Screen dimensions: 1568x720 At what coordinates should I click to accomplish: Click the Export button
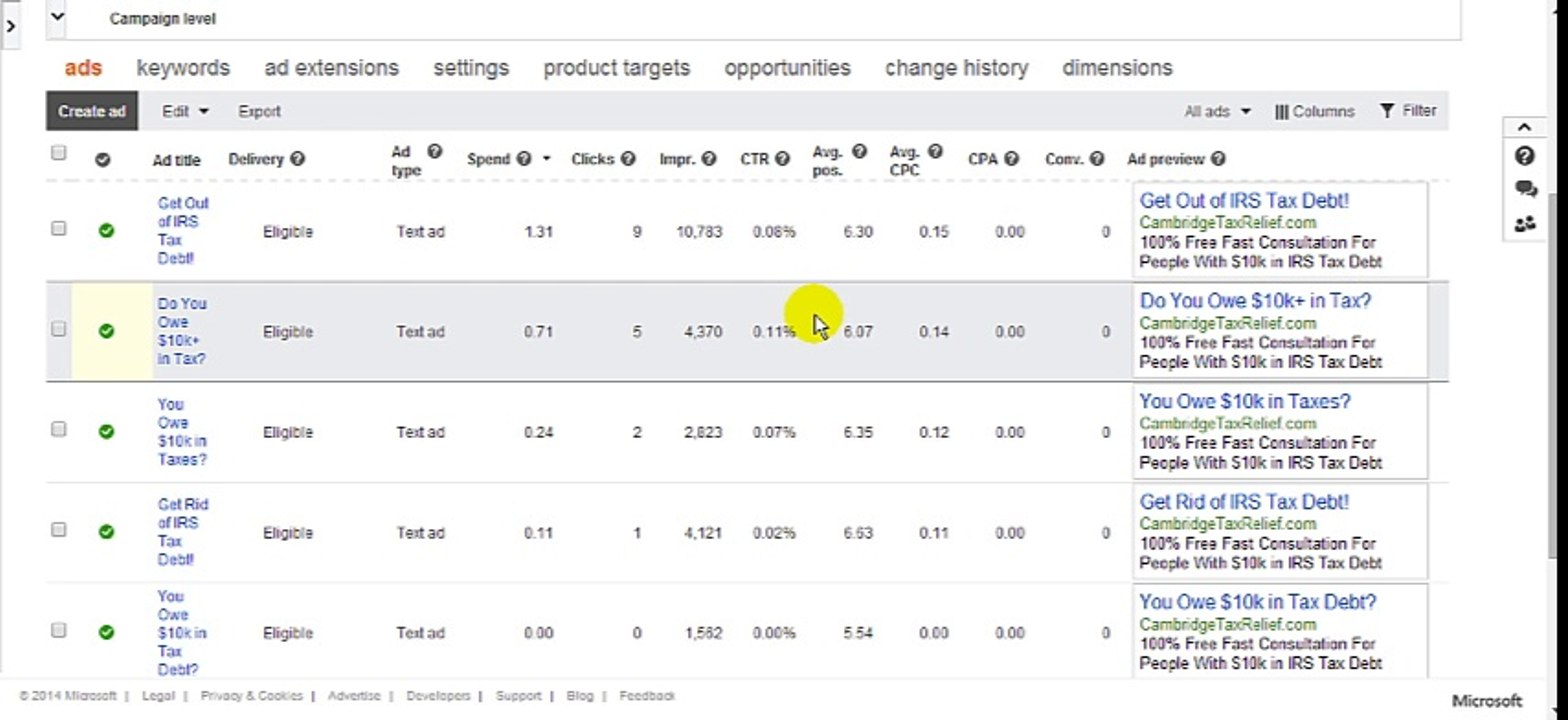pos(259,112)
